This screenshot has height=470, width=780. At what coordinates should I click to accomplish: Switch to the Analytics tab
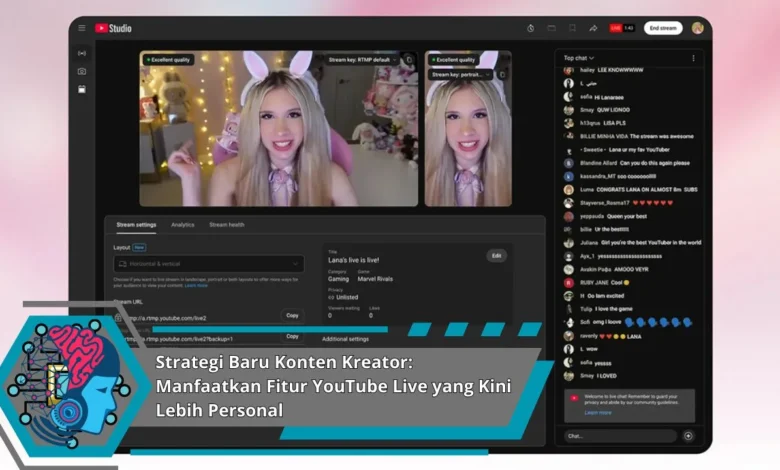[x=182, y=225]
